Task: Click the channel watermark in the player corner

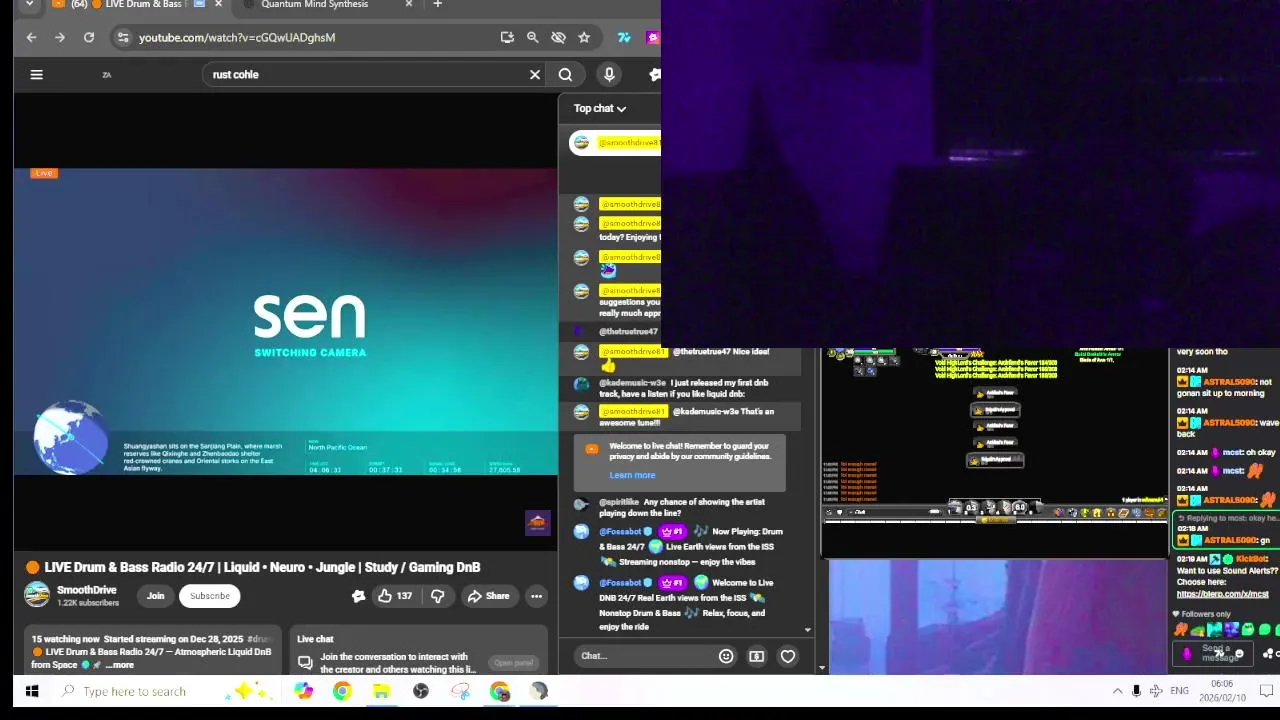Action: [537, 523]
